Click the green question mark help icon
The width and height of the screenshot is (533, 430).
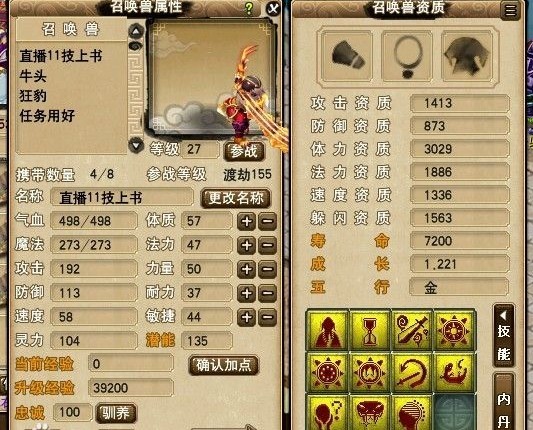pos(249,8)
